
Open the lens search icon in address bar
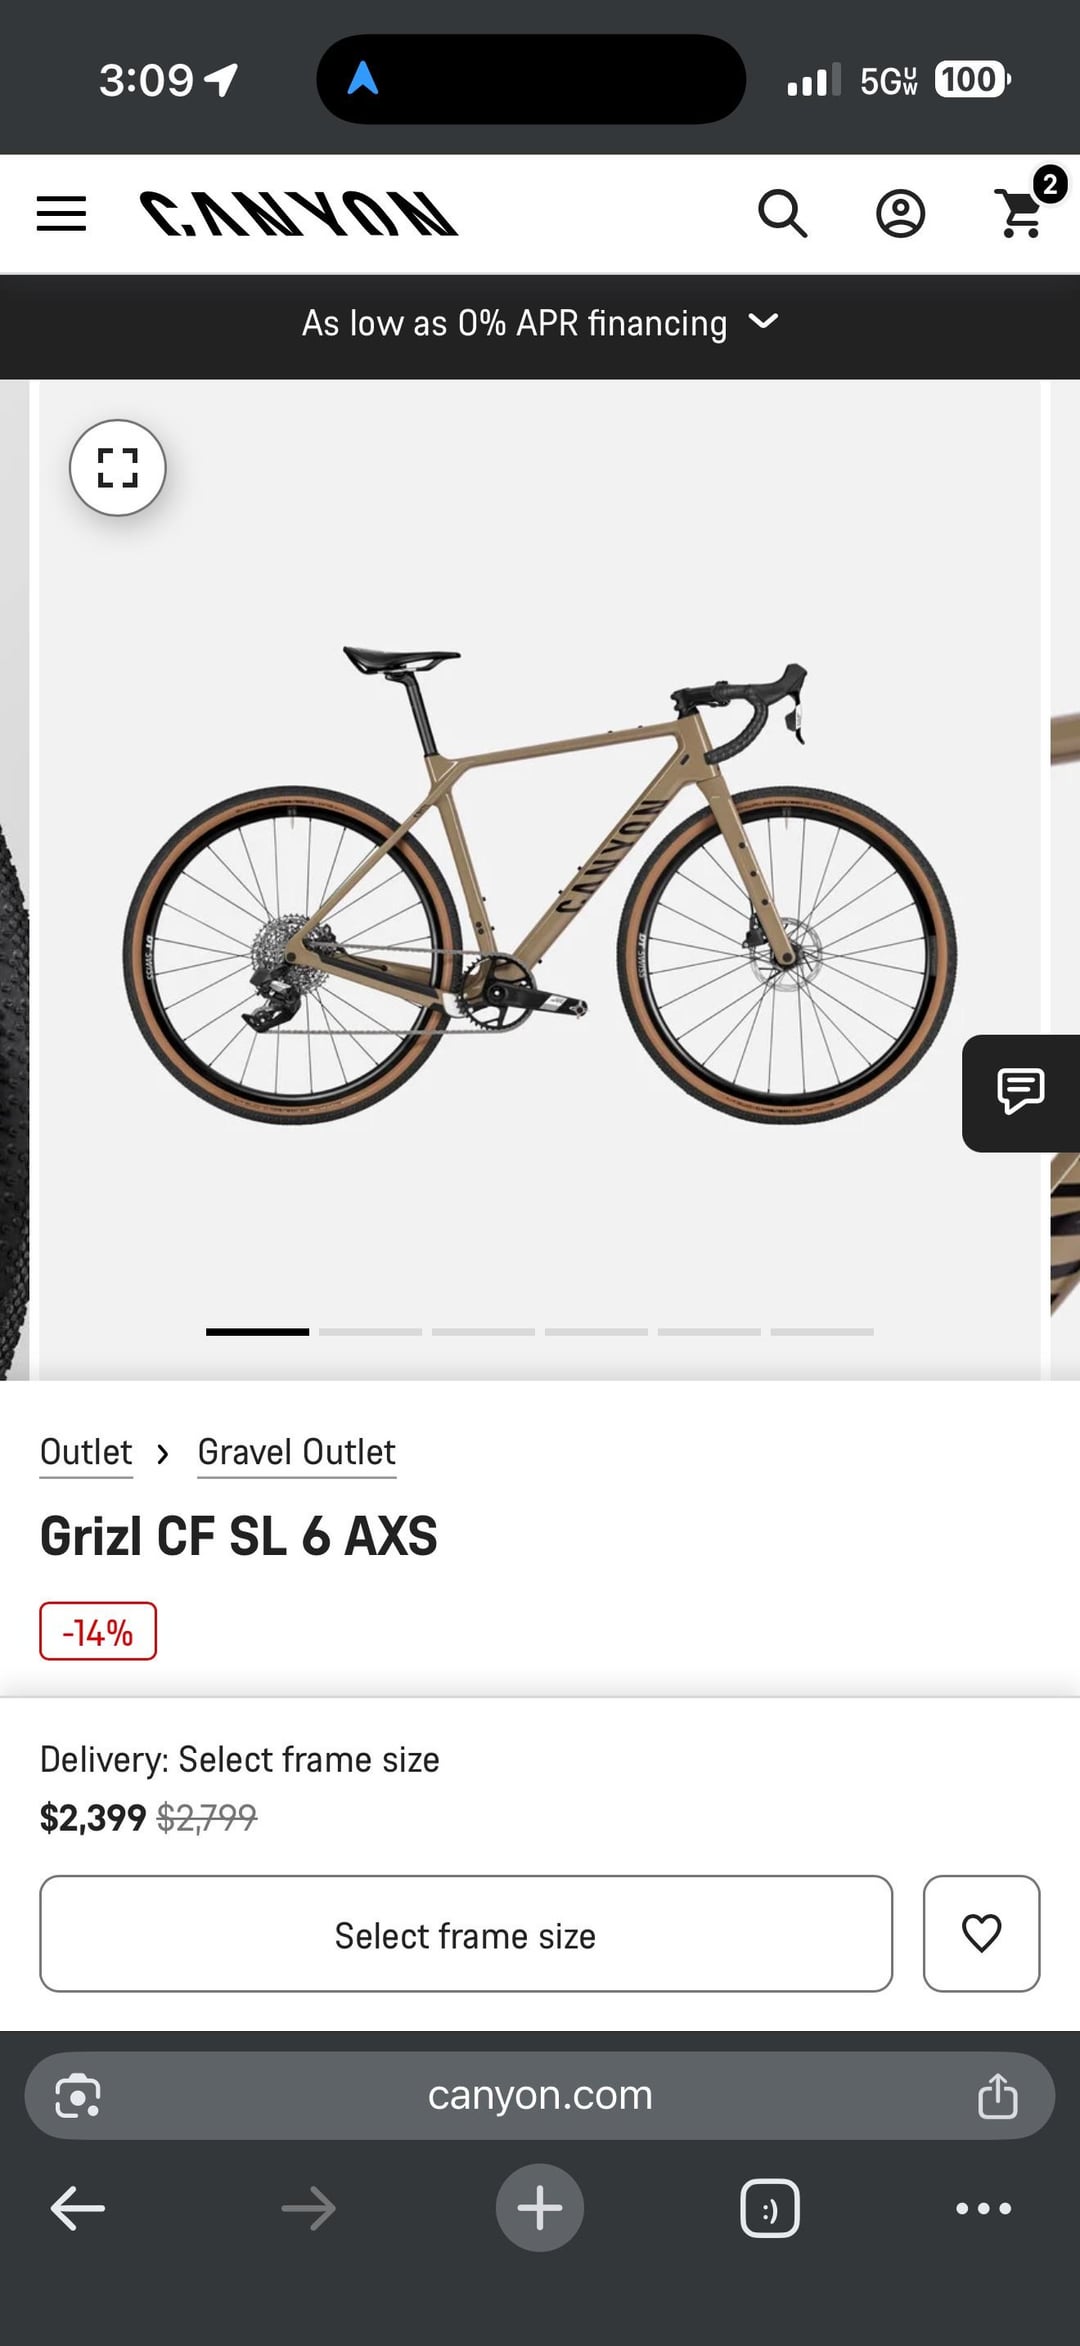click(x=78, y=2095)
